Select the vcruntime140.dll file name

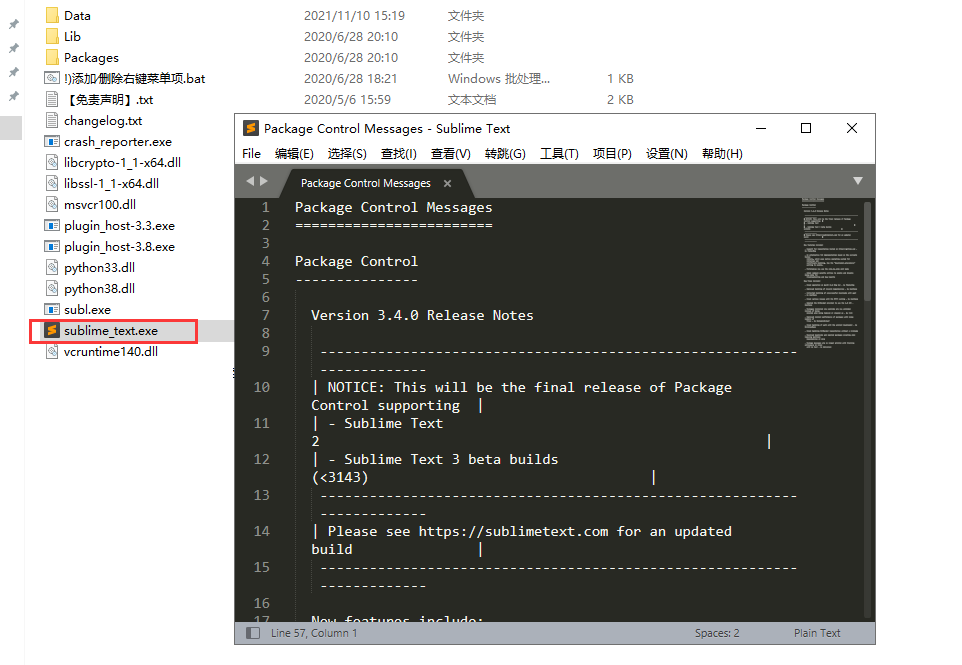pyautogui.click(x=111, y=352)
